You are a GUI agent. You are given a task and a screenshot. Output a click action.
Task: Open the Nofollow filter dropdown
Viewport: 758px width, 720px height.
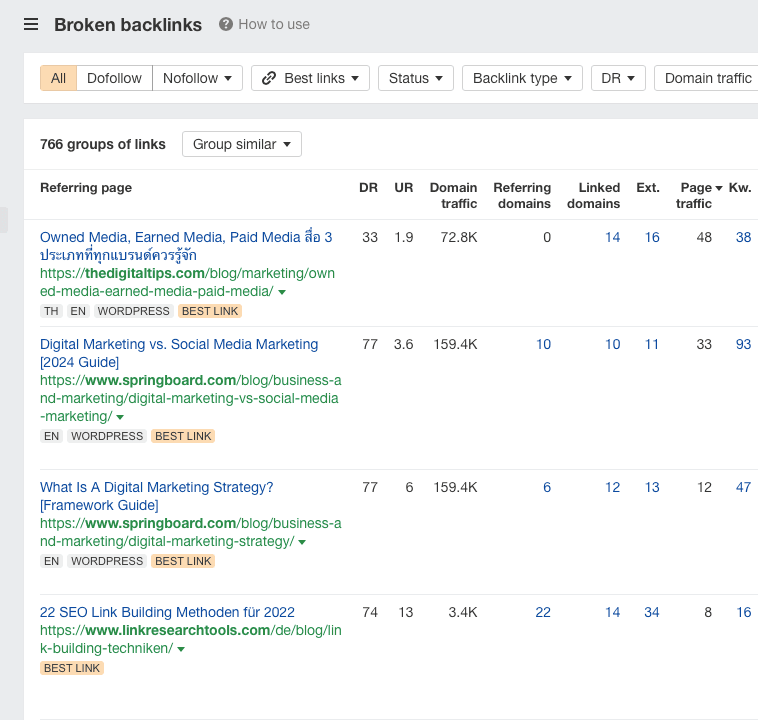pyautogui.click(x=197, y=78)
